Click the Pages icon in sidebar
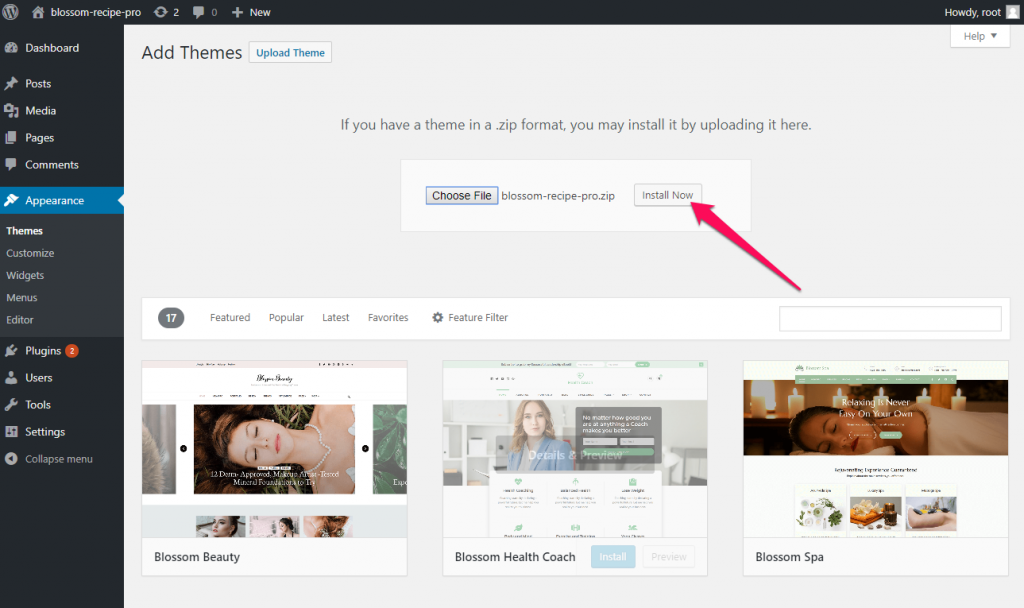The height and width of the screenshot is (608, 1024). coord(11,138)
